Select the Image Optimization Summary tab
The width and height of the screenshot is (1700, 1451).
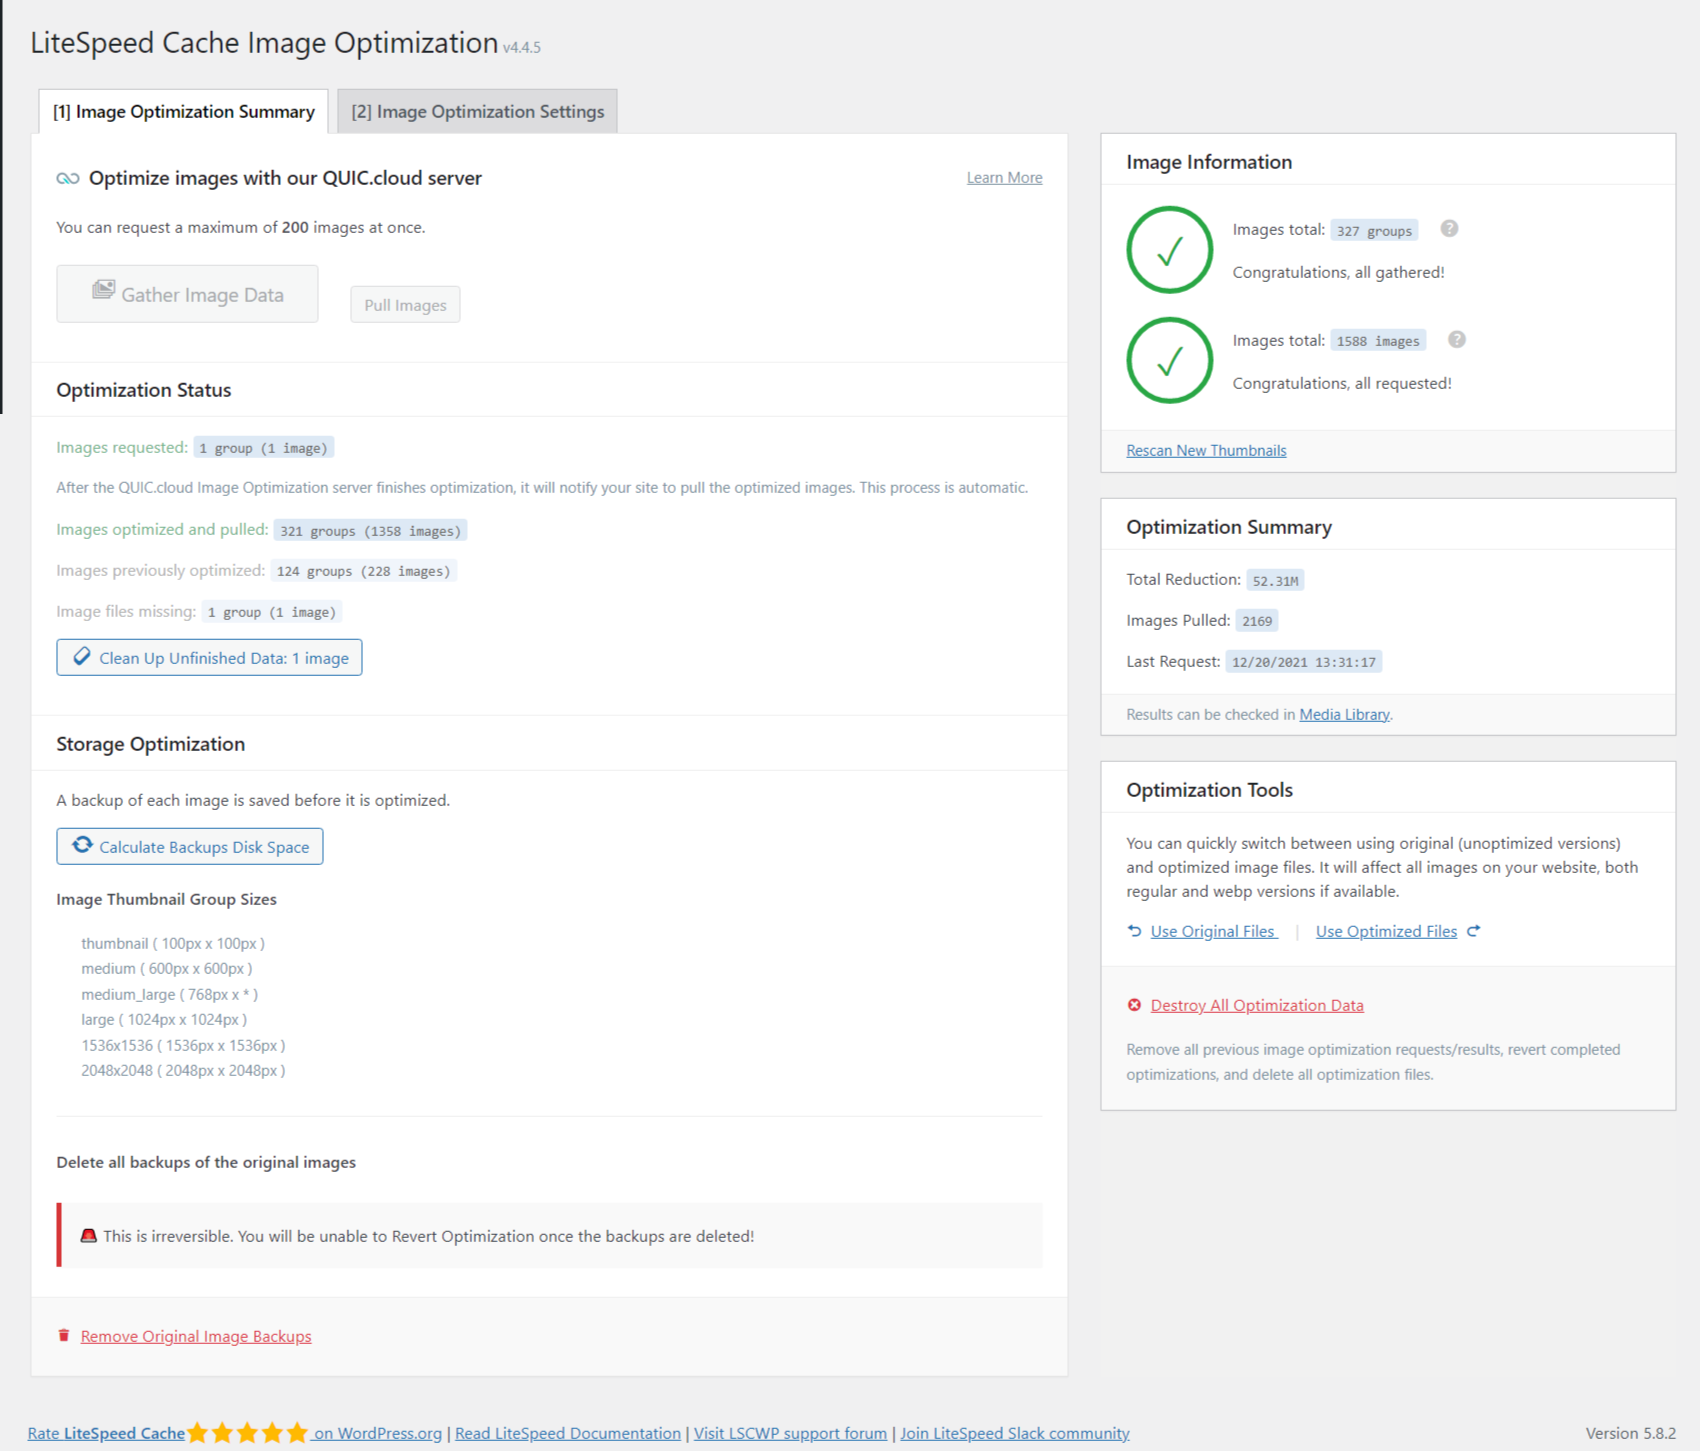[x=184, y=111]
